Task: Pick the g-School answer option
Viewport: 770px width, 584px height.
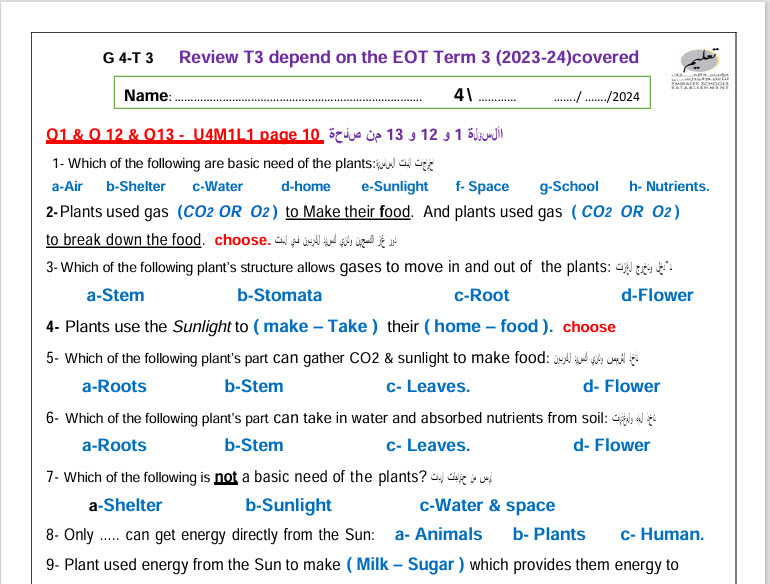Action: tap(569, 186)
